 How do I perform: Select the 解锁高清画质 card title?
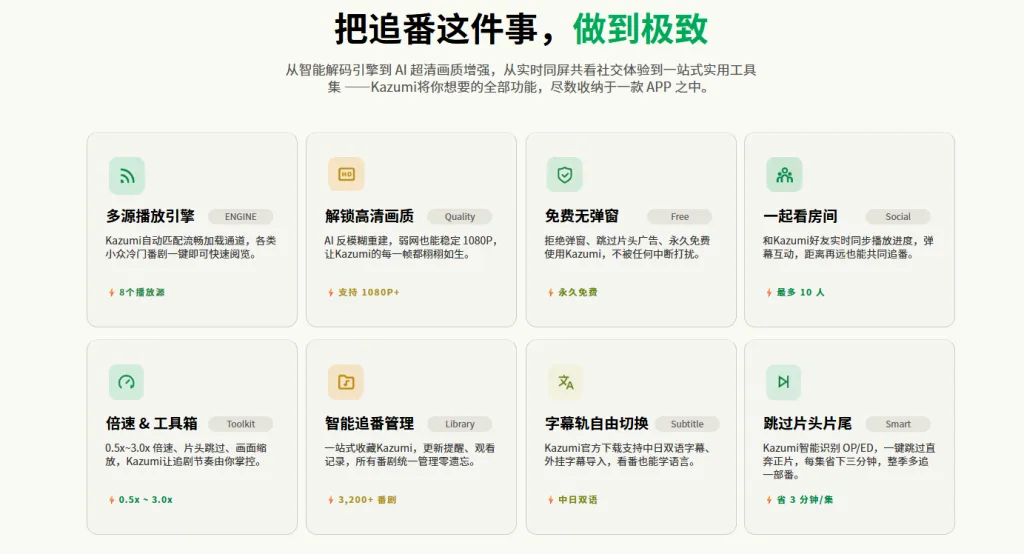tap(370, 216)
